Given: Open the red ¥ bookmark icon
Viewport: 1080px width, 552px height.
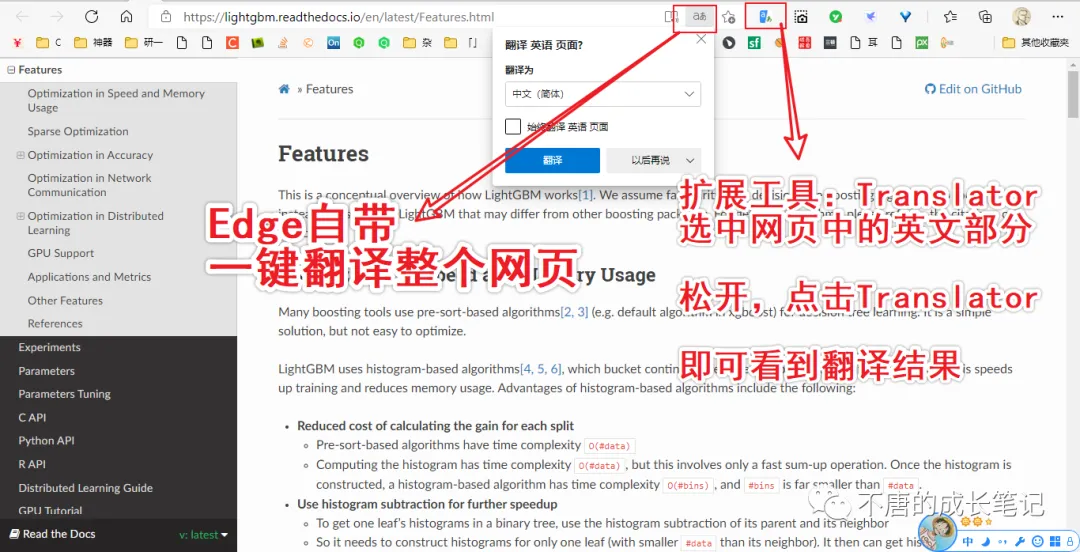Looking at the screenshot, I should click(19, 43).
